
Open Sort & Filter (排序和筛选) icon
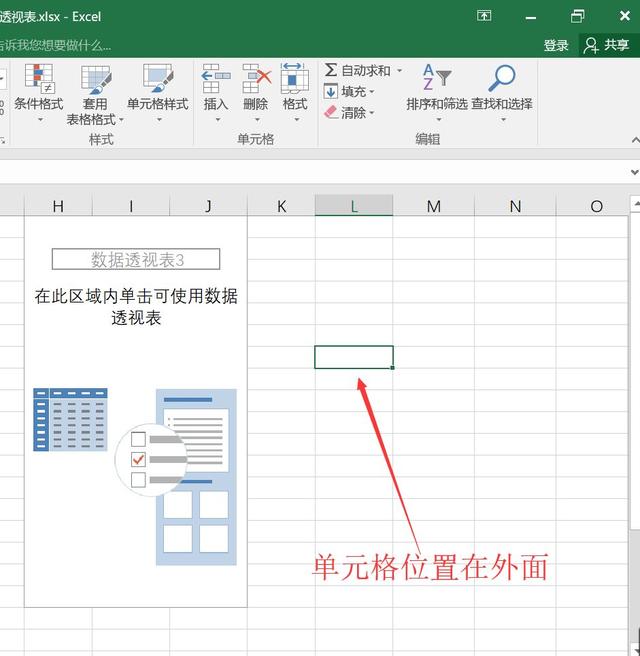pos(437,77)
